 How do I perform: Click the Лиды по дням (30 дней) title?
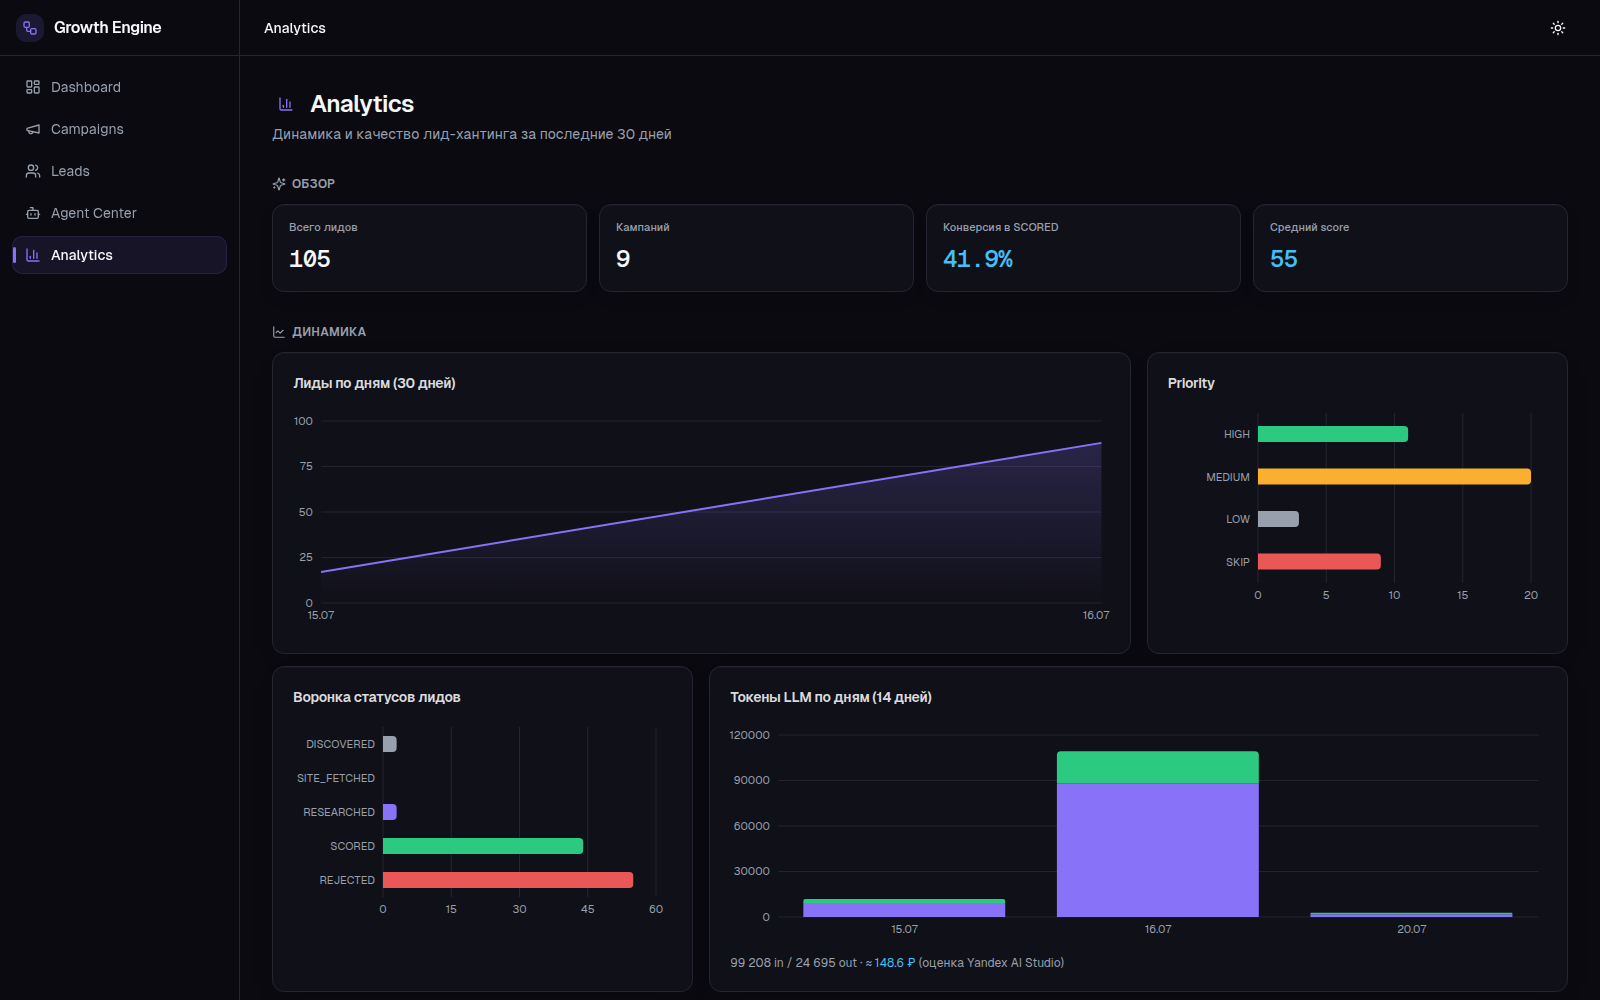point(374,383)
